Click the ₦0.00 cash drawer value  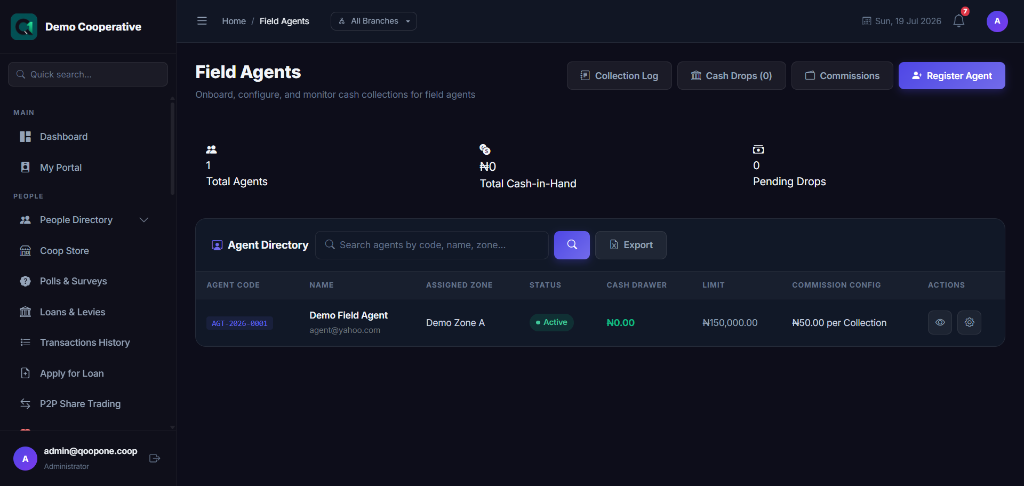(620, 323)
